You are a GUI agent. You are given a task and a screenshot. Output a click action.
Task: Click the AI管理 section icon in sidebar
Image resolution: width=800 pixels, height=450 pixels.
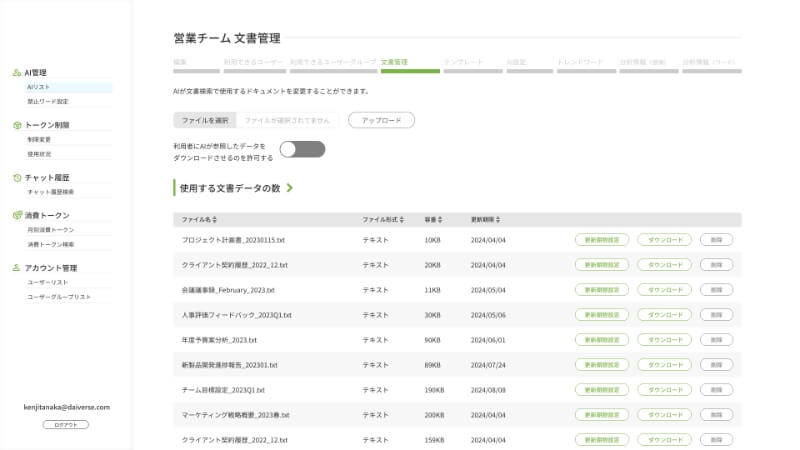pos(17,73)
